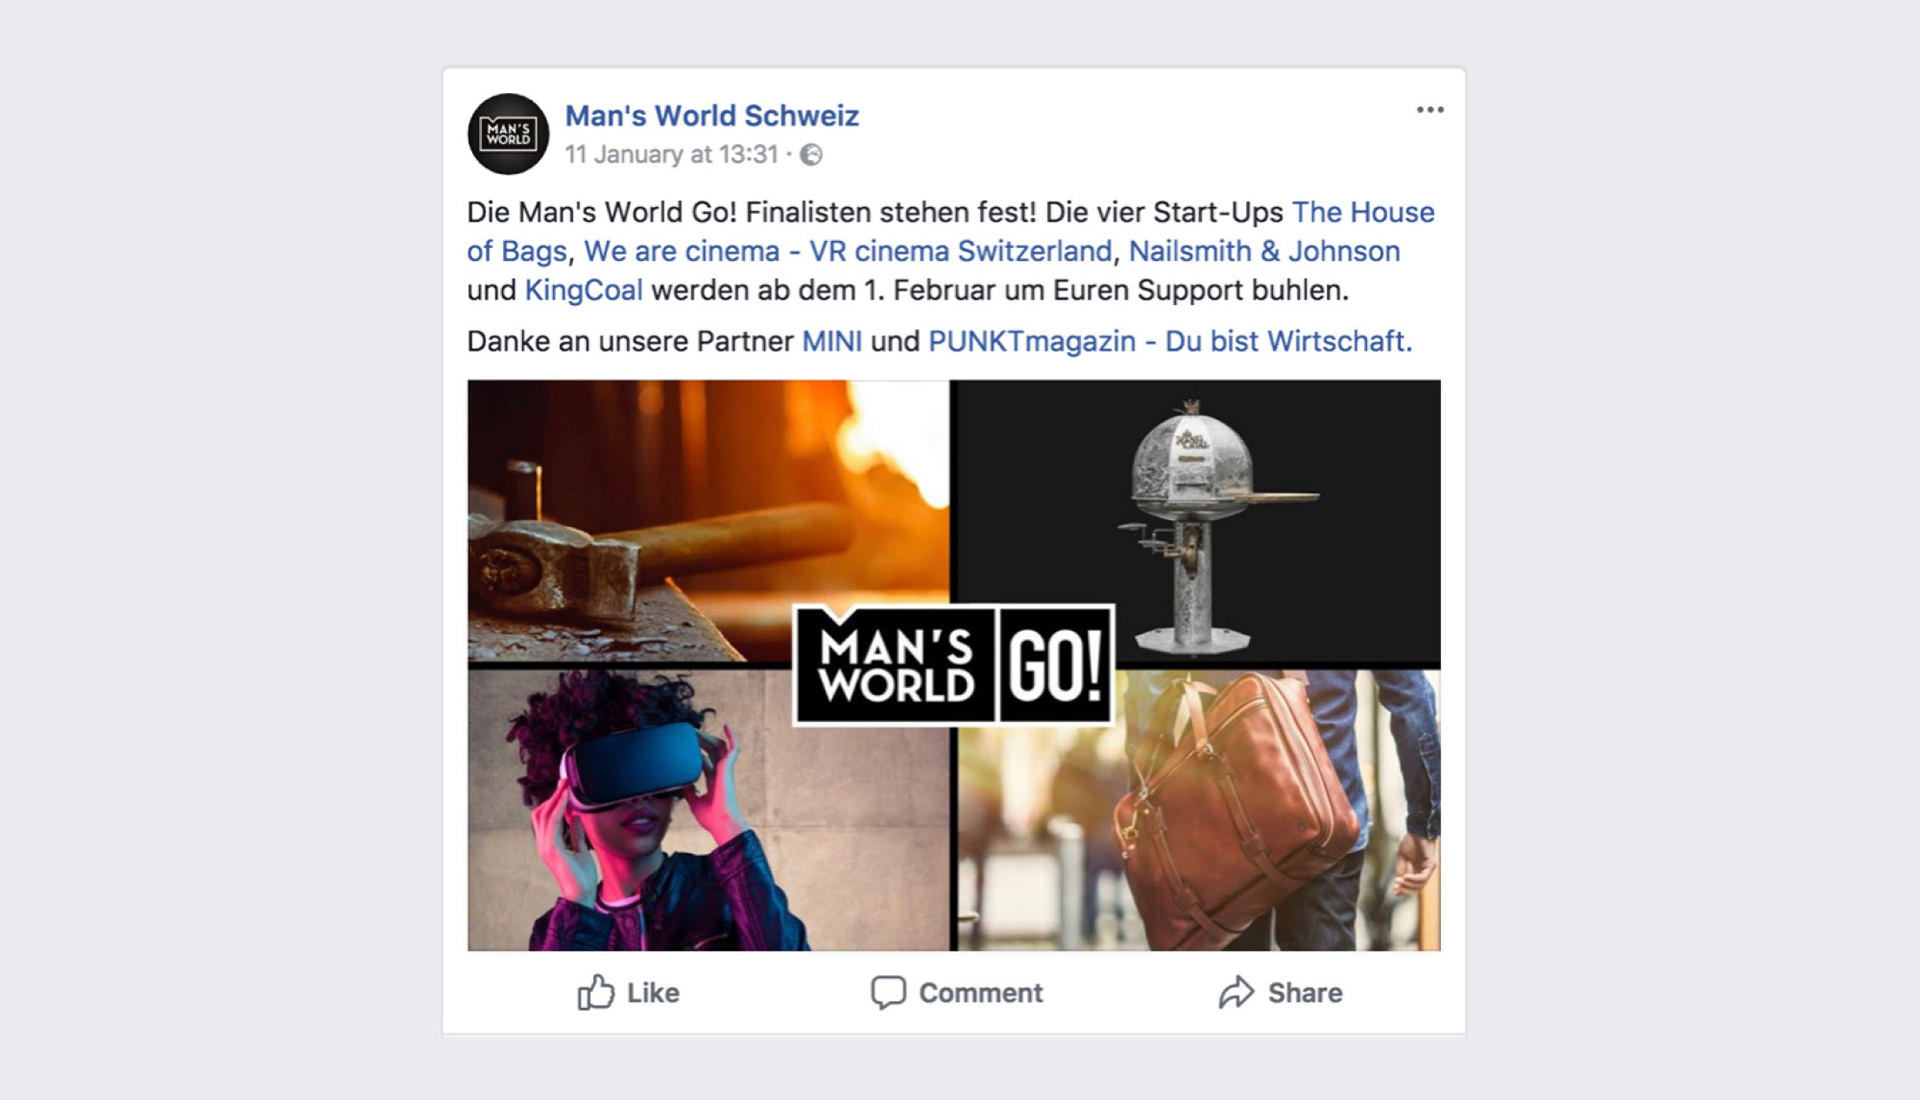Open the KingCoal page link

point(584,290)
